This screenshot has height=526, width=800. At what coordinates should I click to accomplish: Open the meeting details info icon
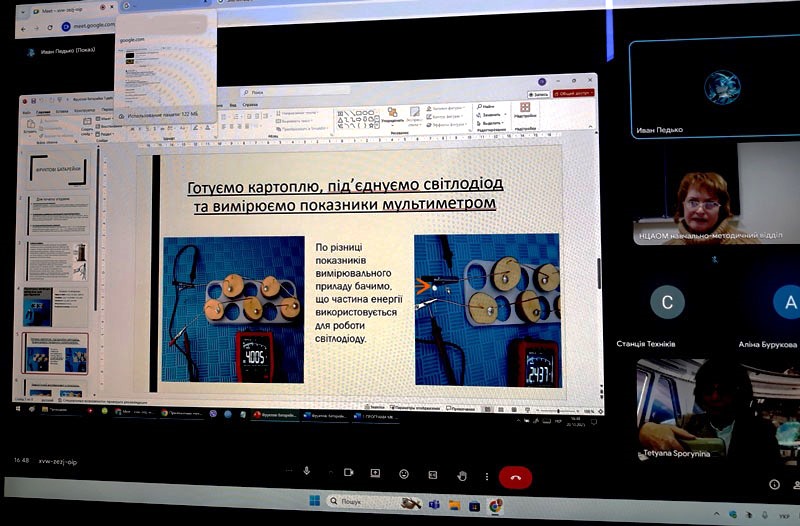774,484
